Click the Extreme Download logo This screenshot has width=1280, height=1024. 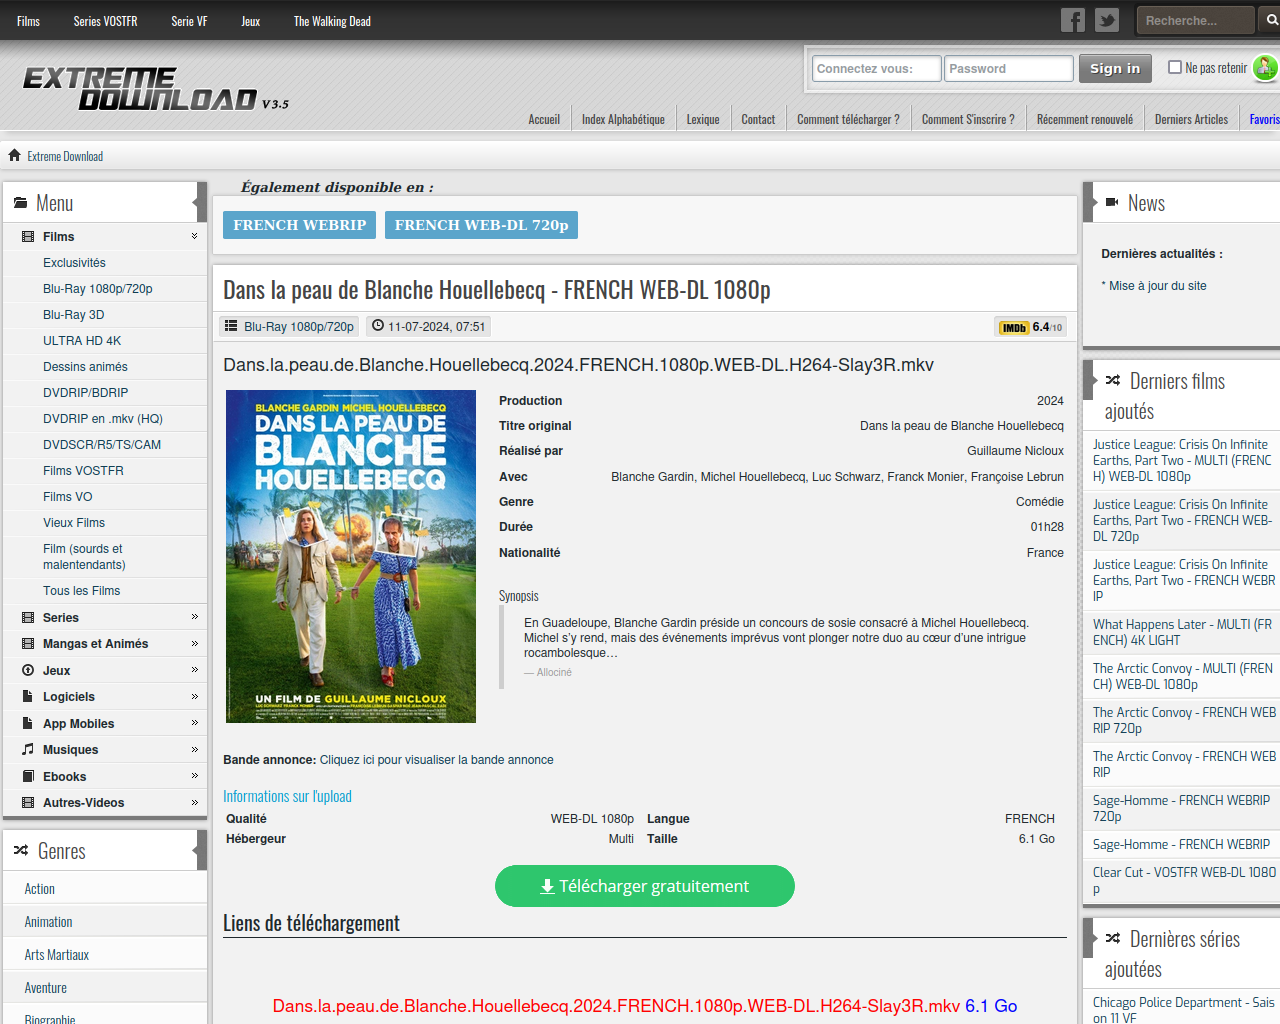155,89
